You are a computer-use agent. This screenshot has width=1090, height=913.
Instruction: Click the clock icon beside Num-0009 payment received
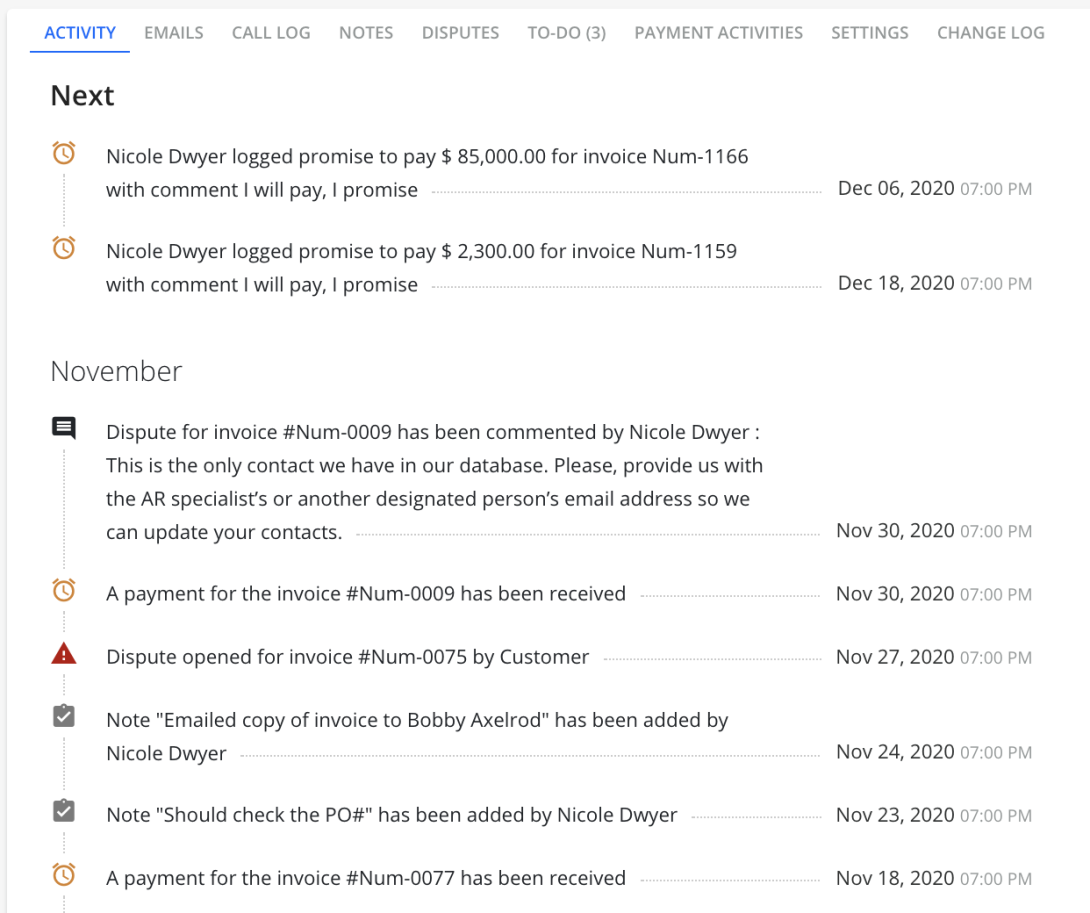pos(64,591)
